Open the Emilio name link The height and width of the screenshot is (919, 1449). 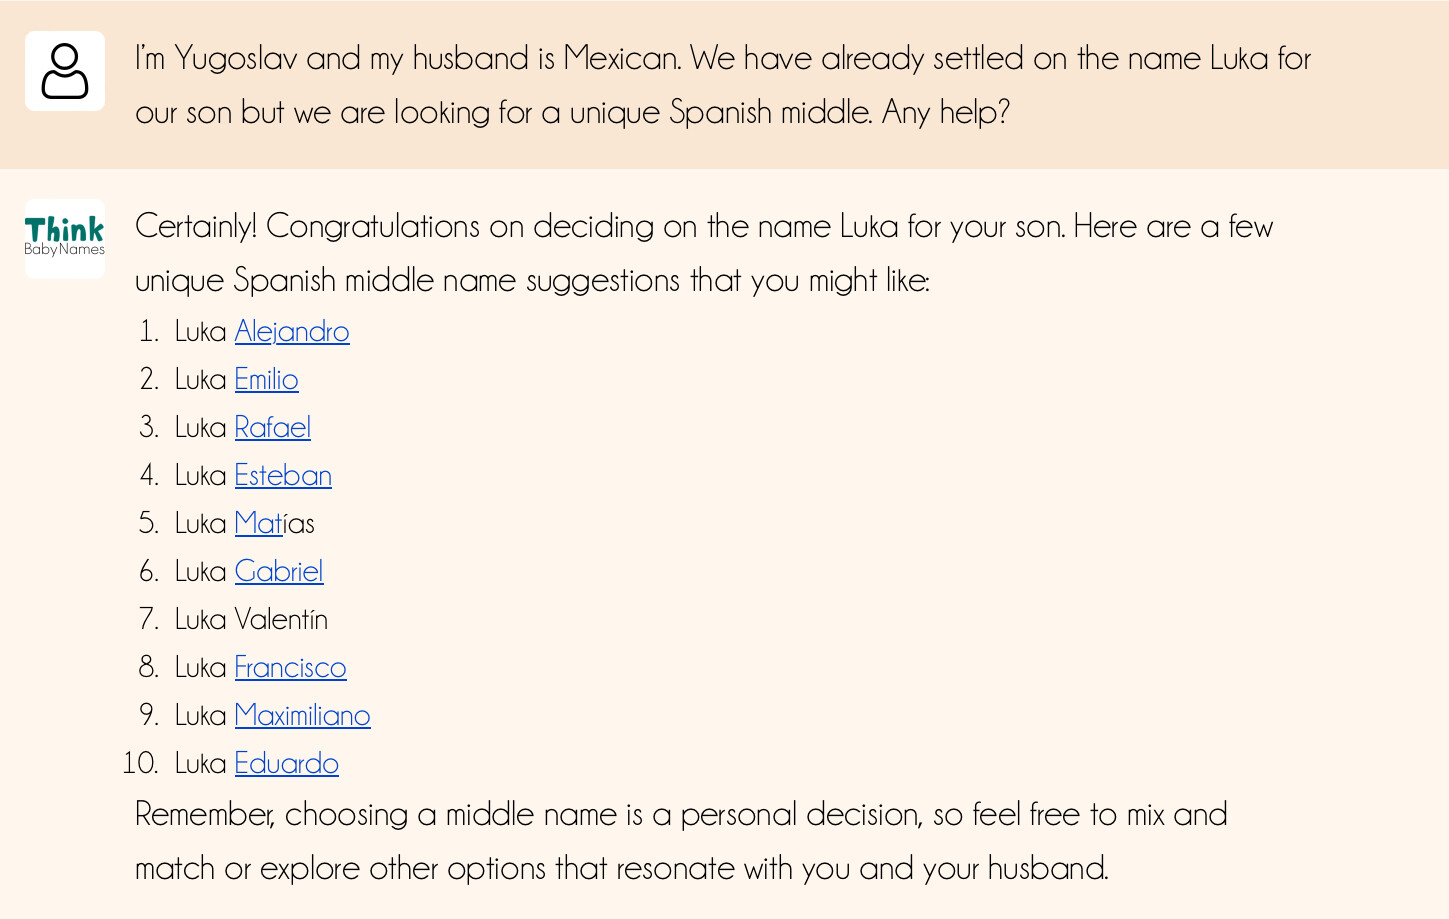266,380
